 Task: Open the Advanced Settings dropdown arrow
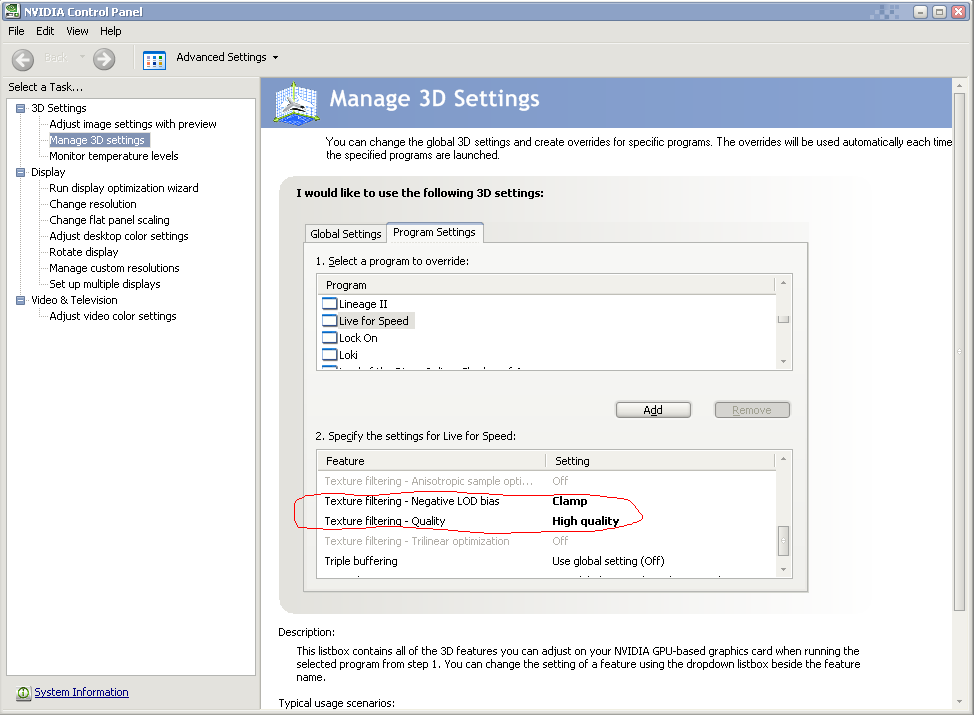click(275, 58)
